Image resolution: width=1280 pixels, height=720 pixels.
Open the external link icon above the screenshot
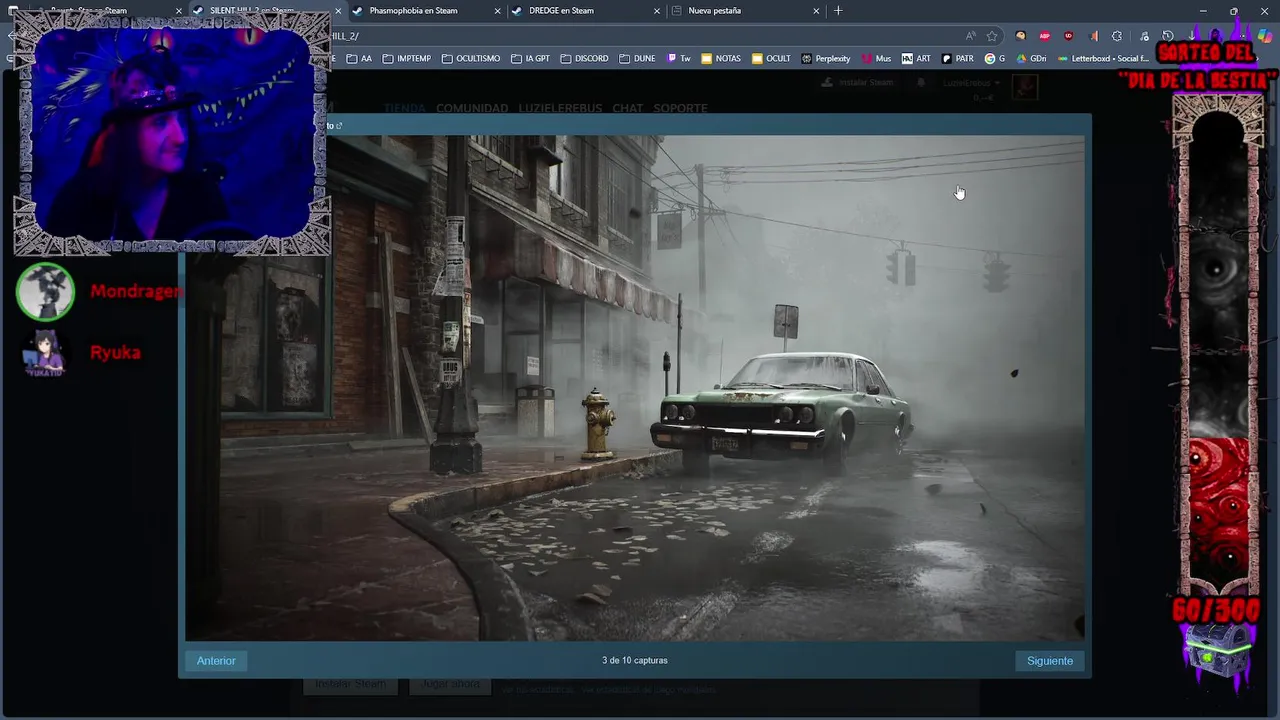tap(339, 126)
